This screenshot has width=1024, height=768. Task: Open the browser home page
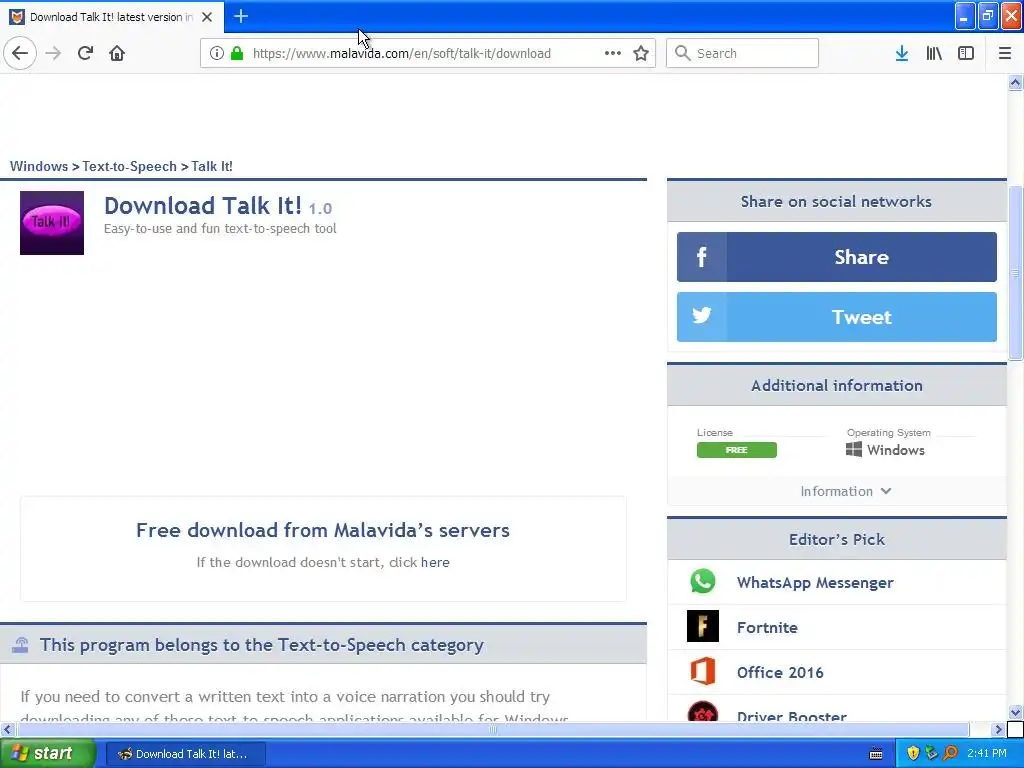coord(117,53)
